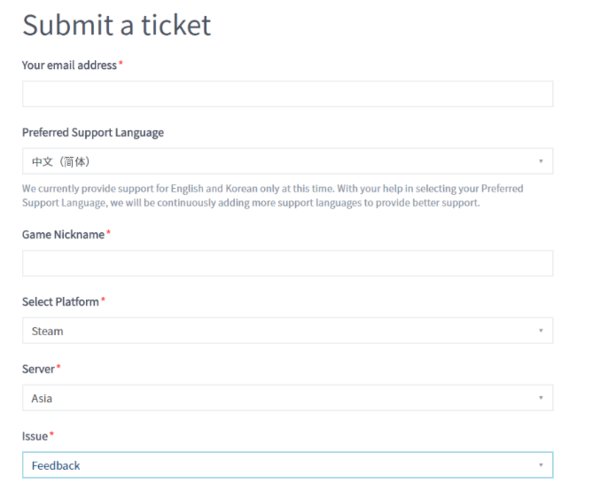Click the red asterisk beside Game Nickname
This screenshot has width=600, height=499.
tap(108, 233)
